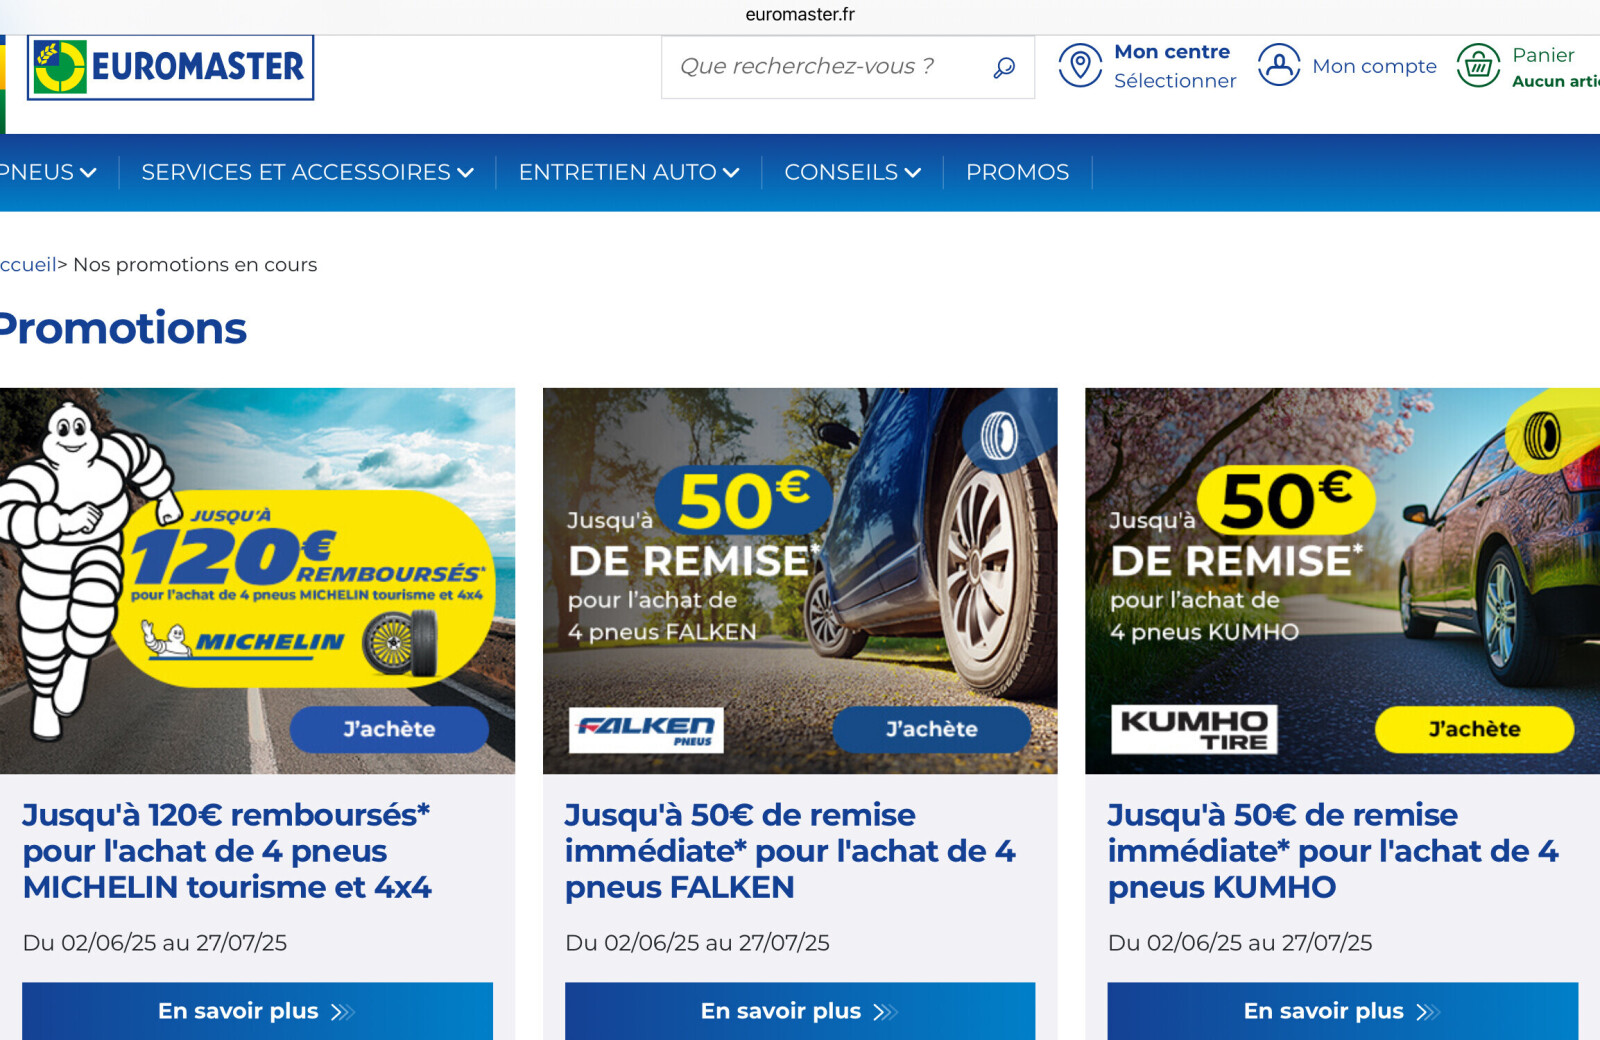Open the Michelin 120€ remboursés title
This screenshot has width=1600, height=1040.
pyautogui.click(x=227, y=851)
